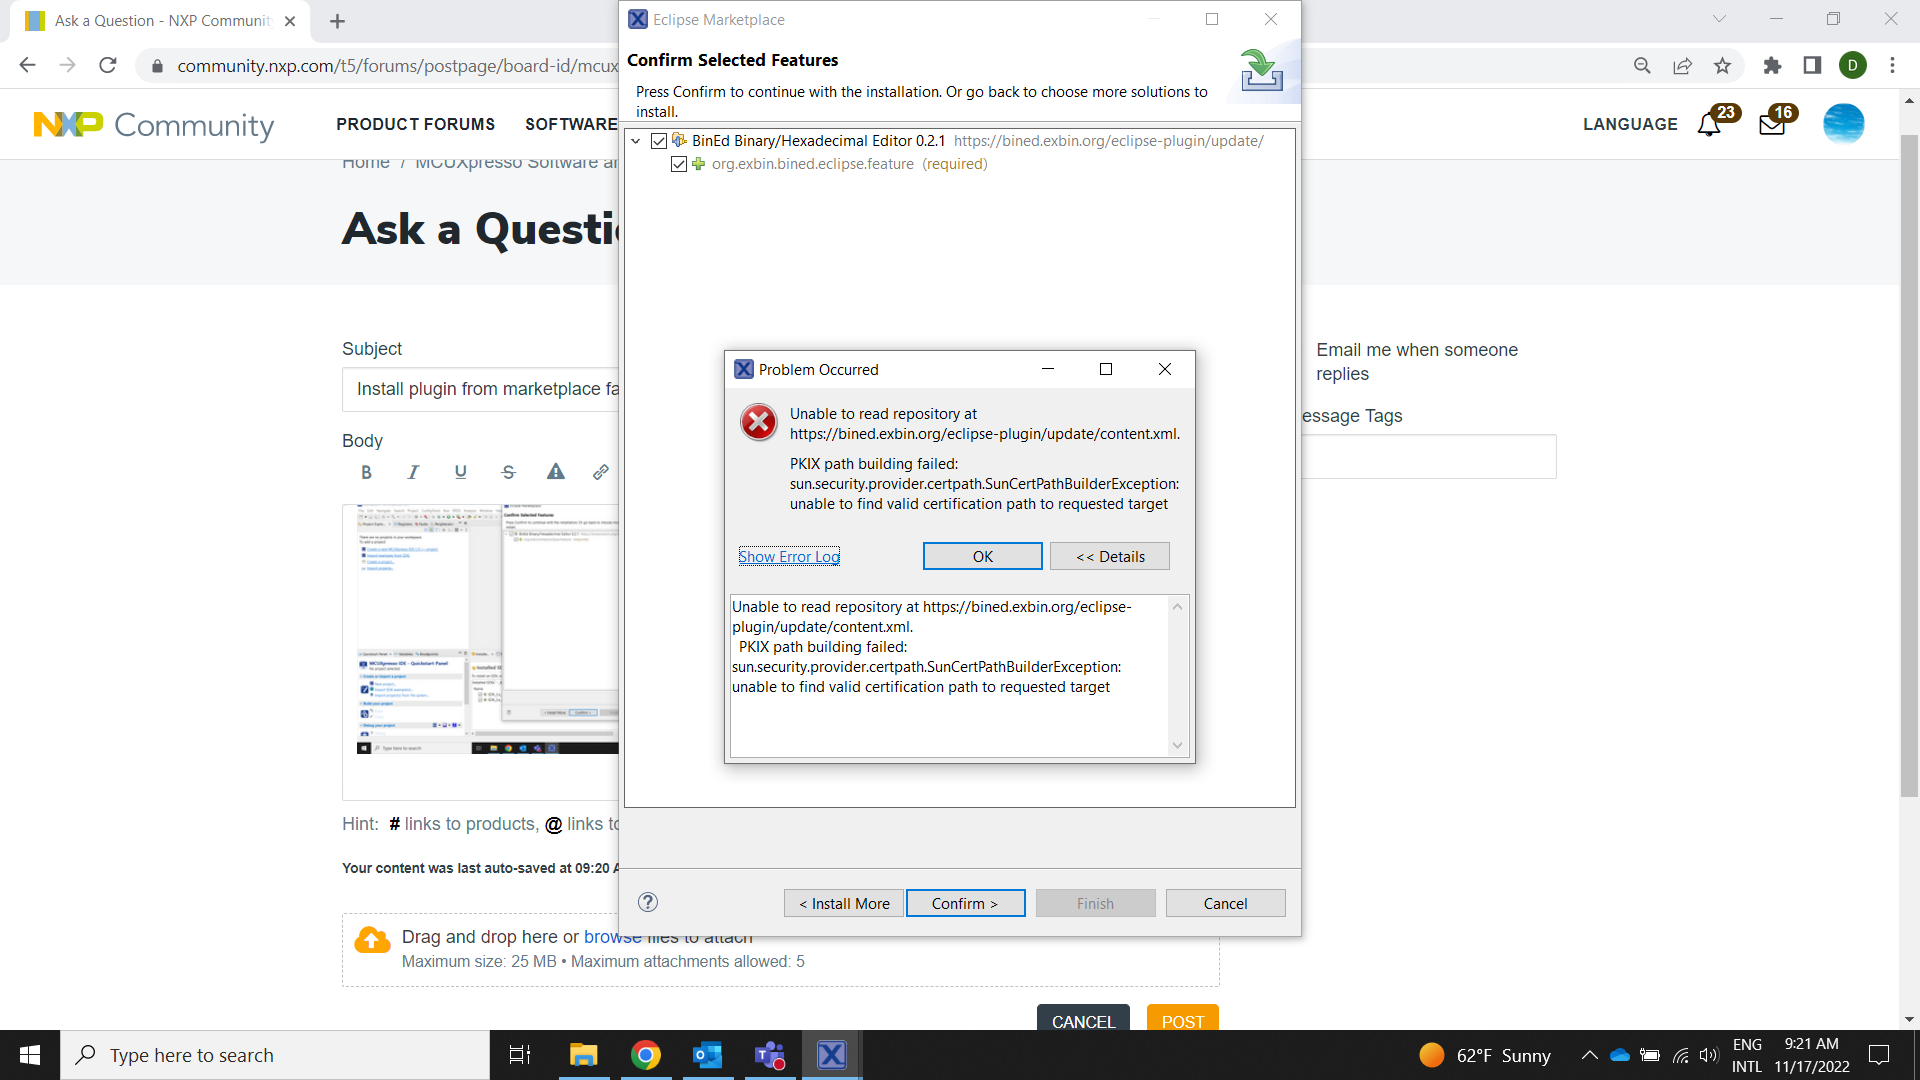Viewport: 1920px width, 1080px height.
Task: Click the insert link icon
Action: (x=600, y=472)
